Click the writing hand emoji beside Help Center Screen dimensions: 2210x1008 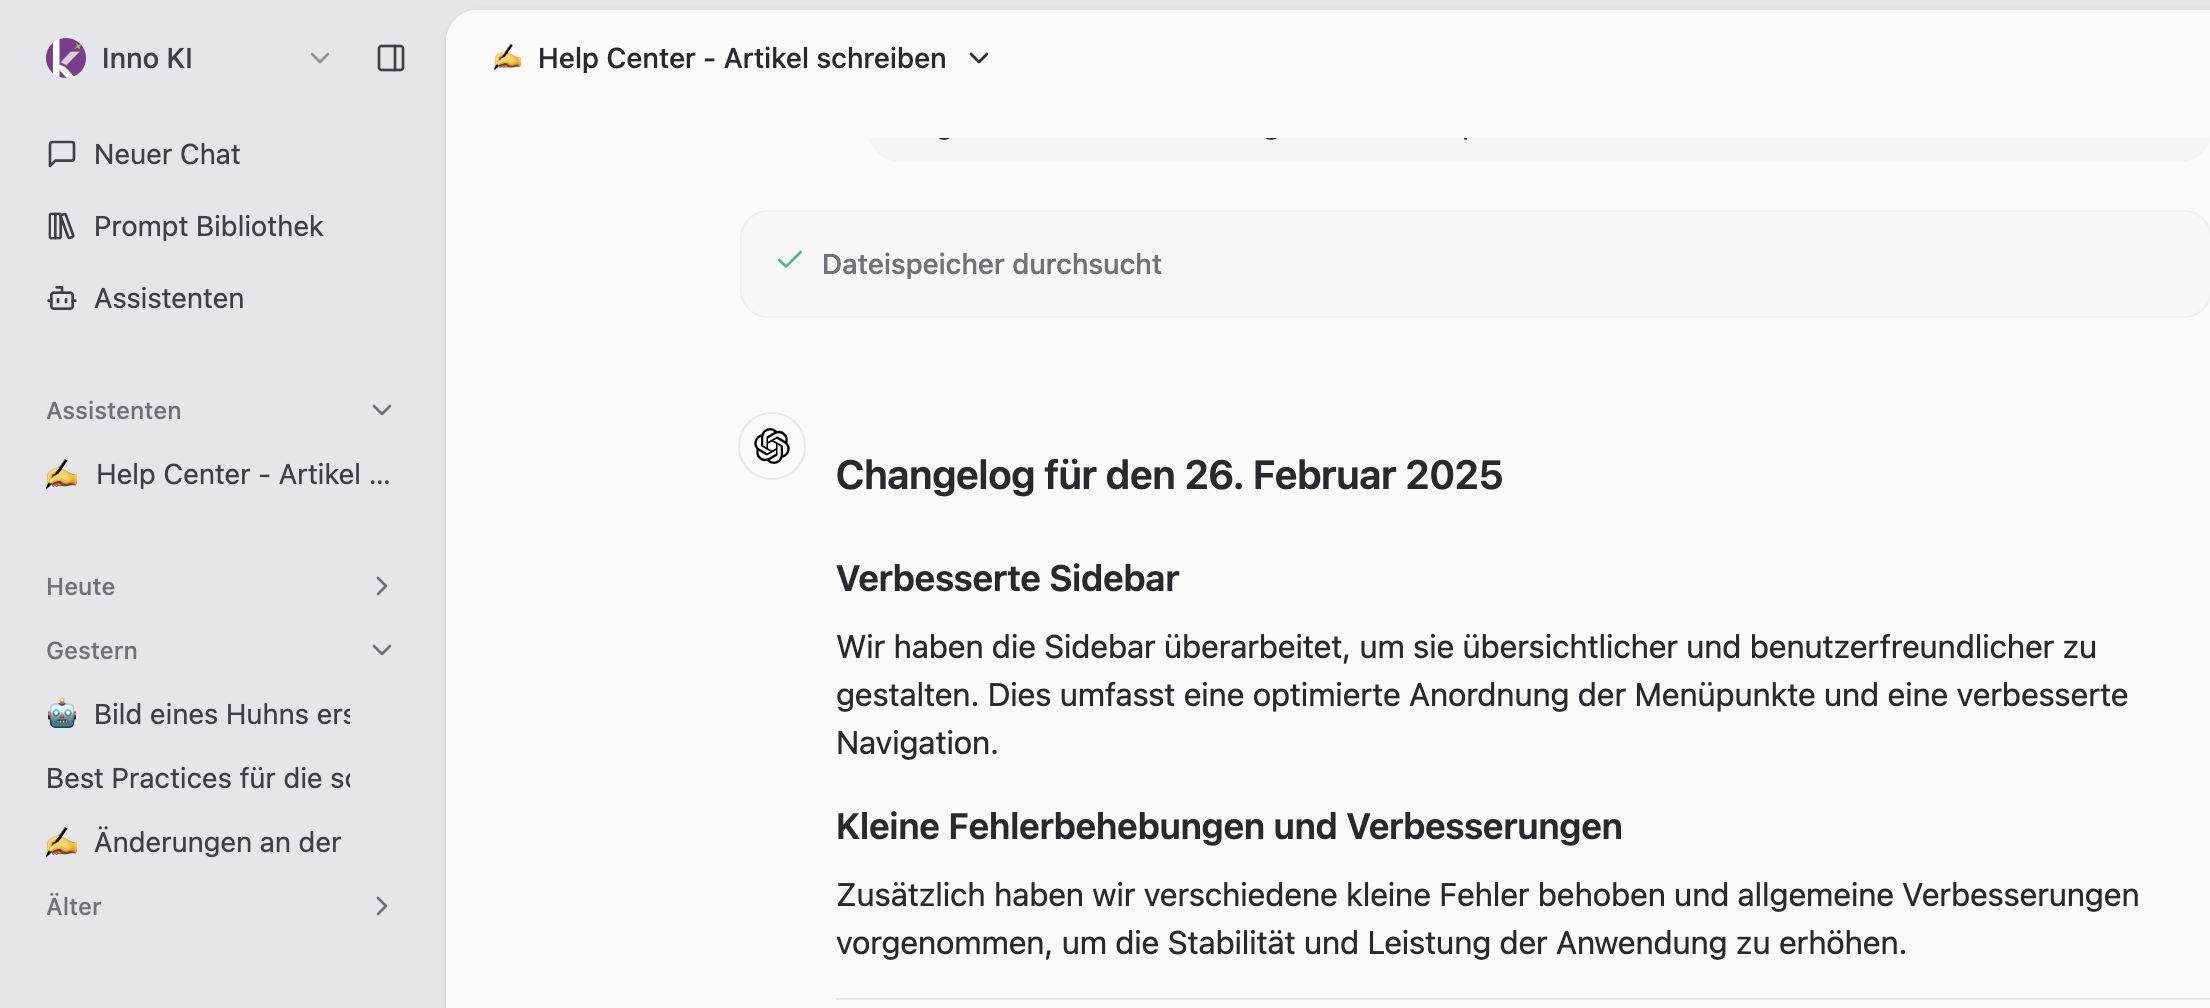pyautogui.click(x=62, y=474)
